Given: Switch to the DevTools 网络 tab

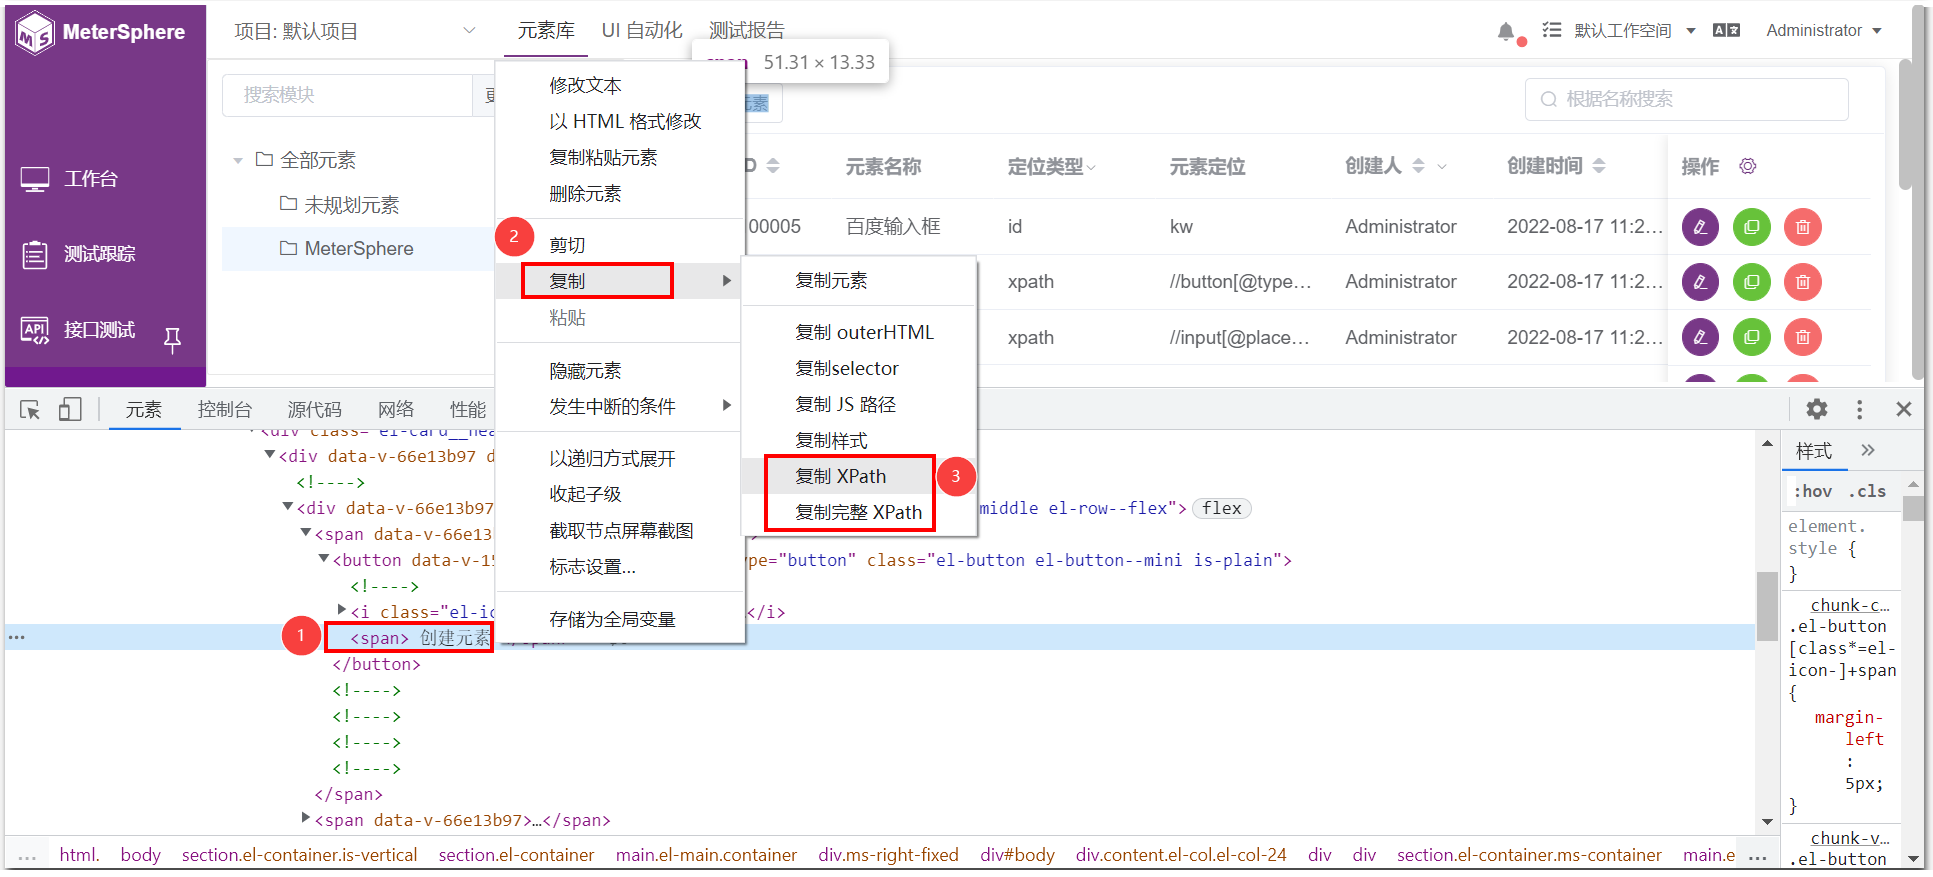Looking at the screenshot, I should tap(396, 409).
